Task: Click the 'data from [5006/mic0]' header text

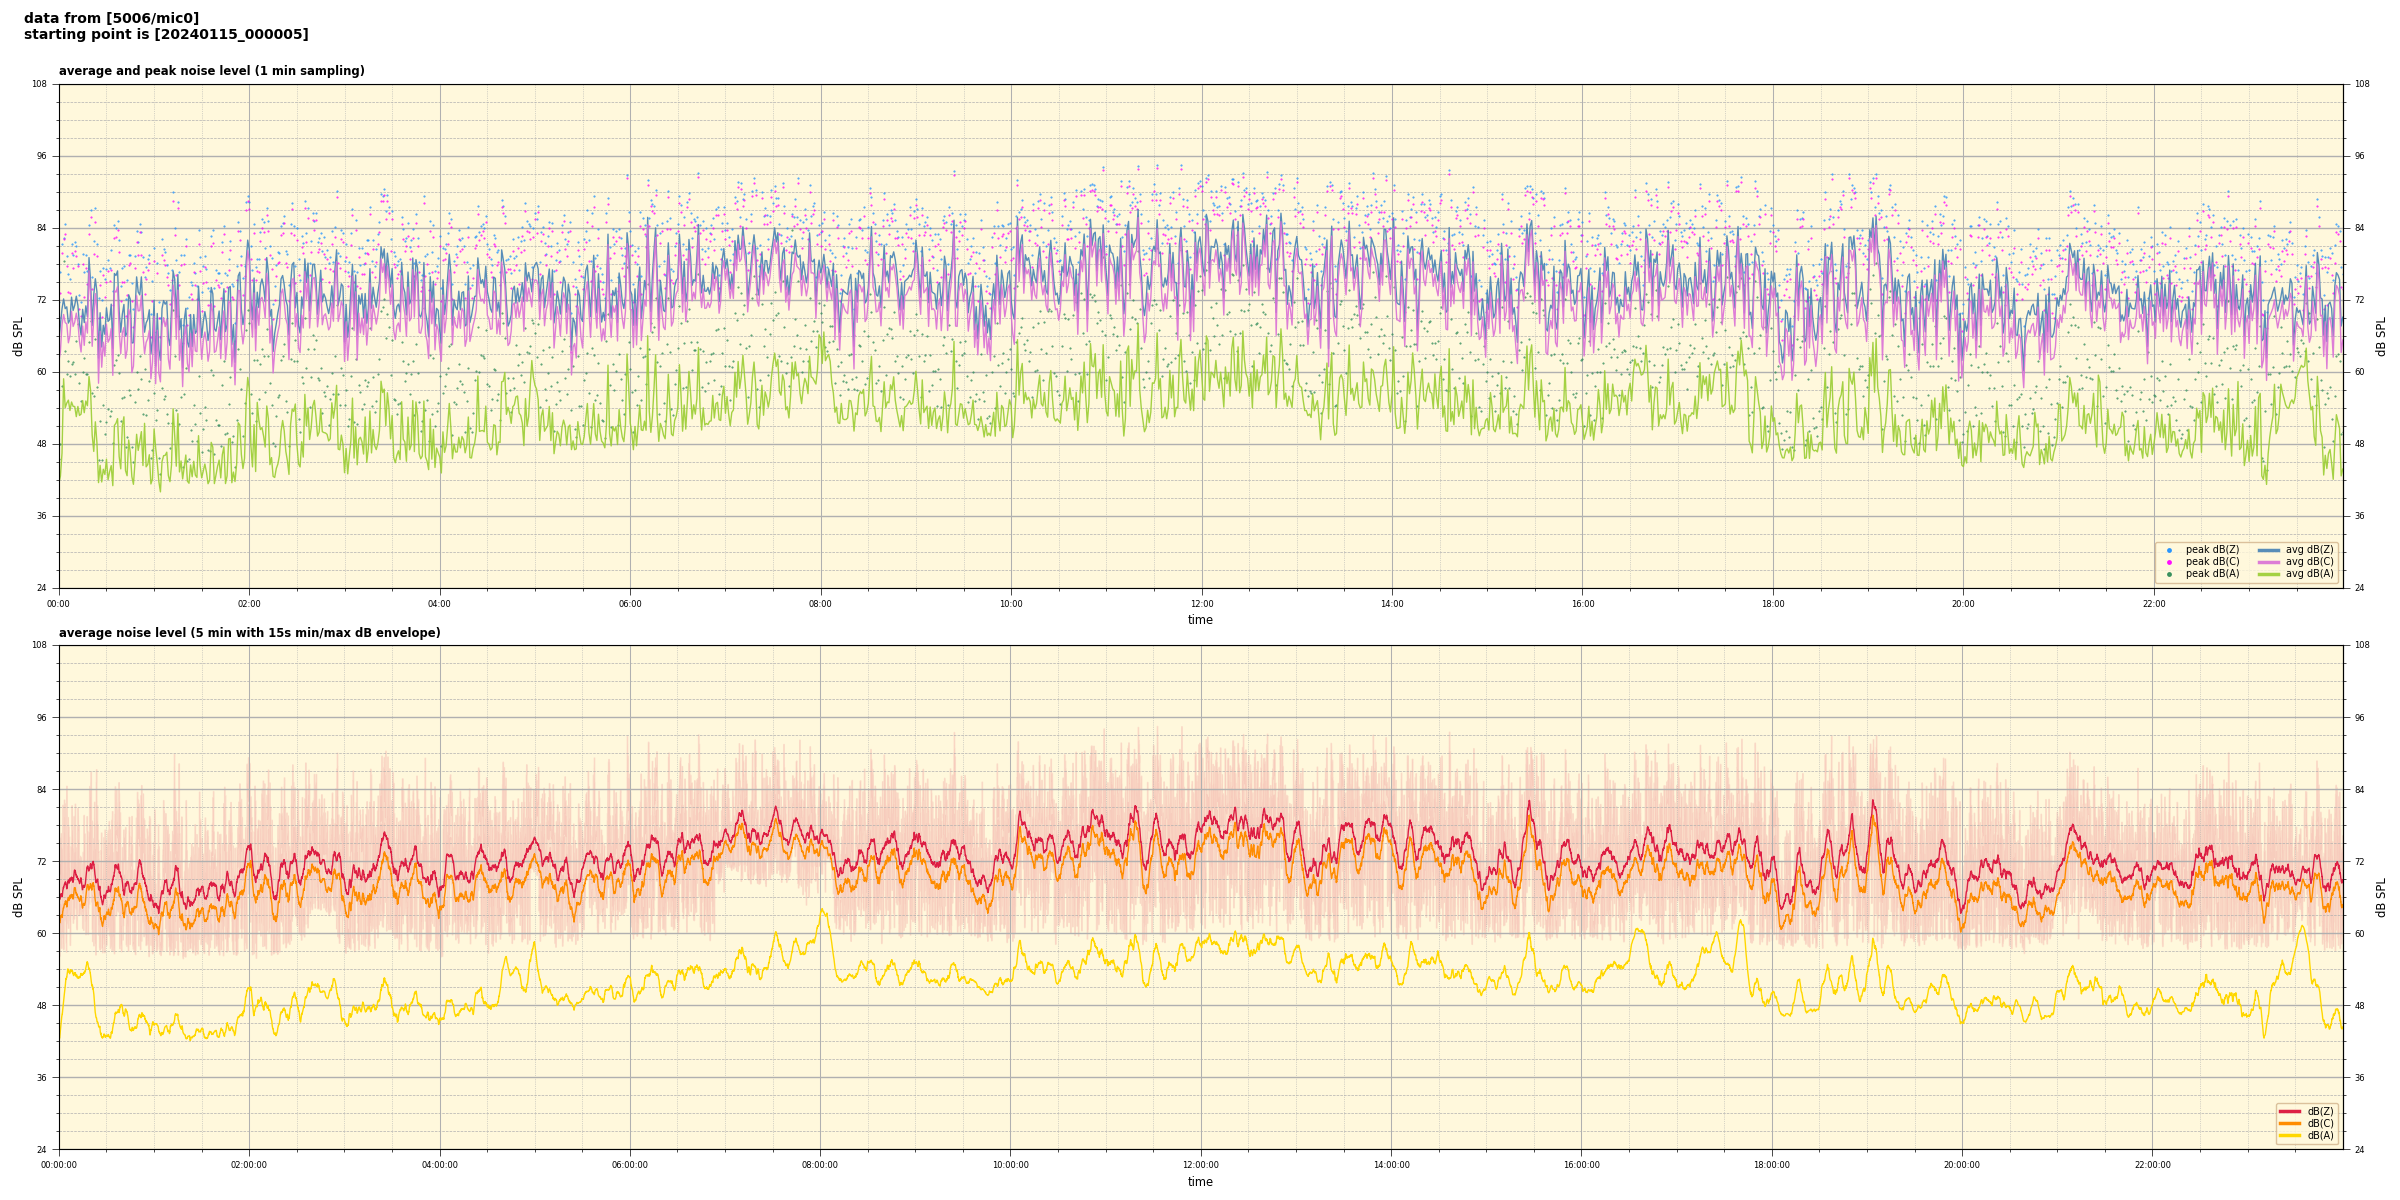Action: click(111, 18)
